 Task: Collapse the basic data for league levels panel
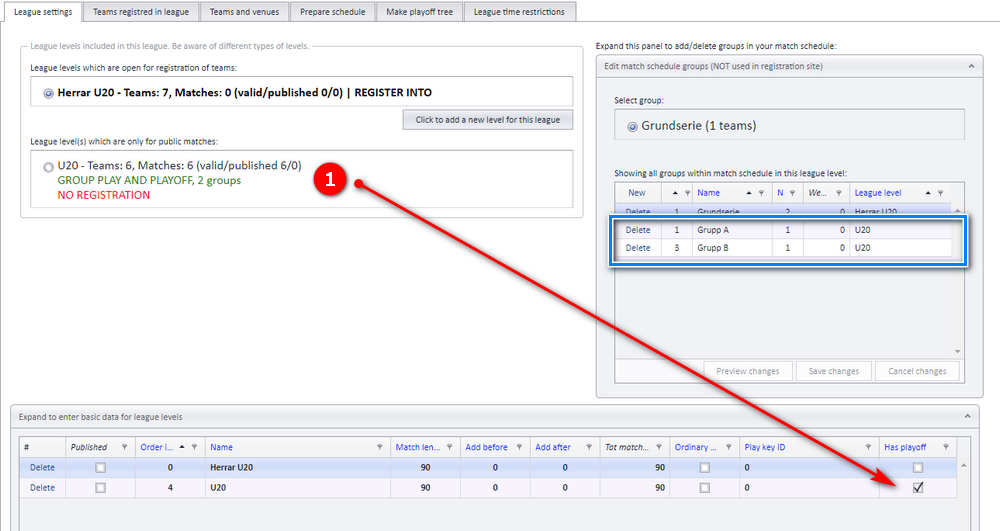pos(967,416)
